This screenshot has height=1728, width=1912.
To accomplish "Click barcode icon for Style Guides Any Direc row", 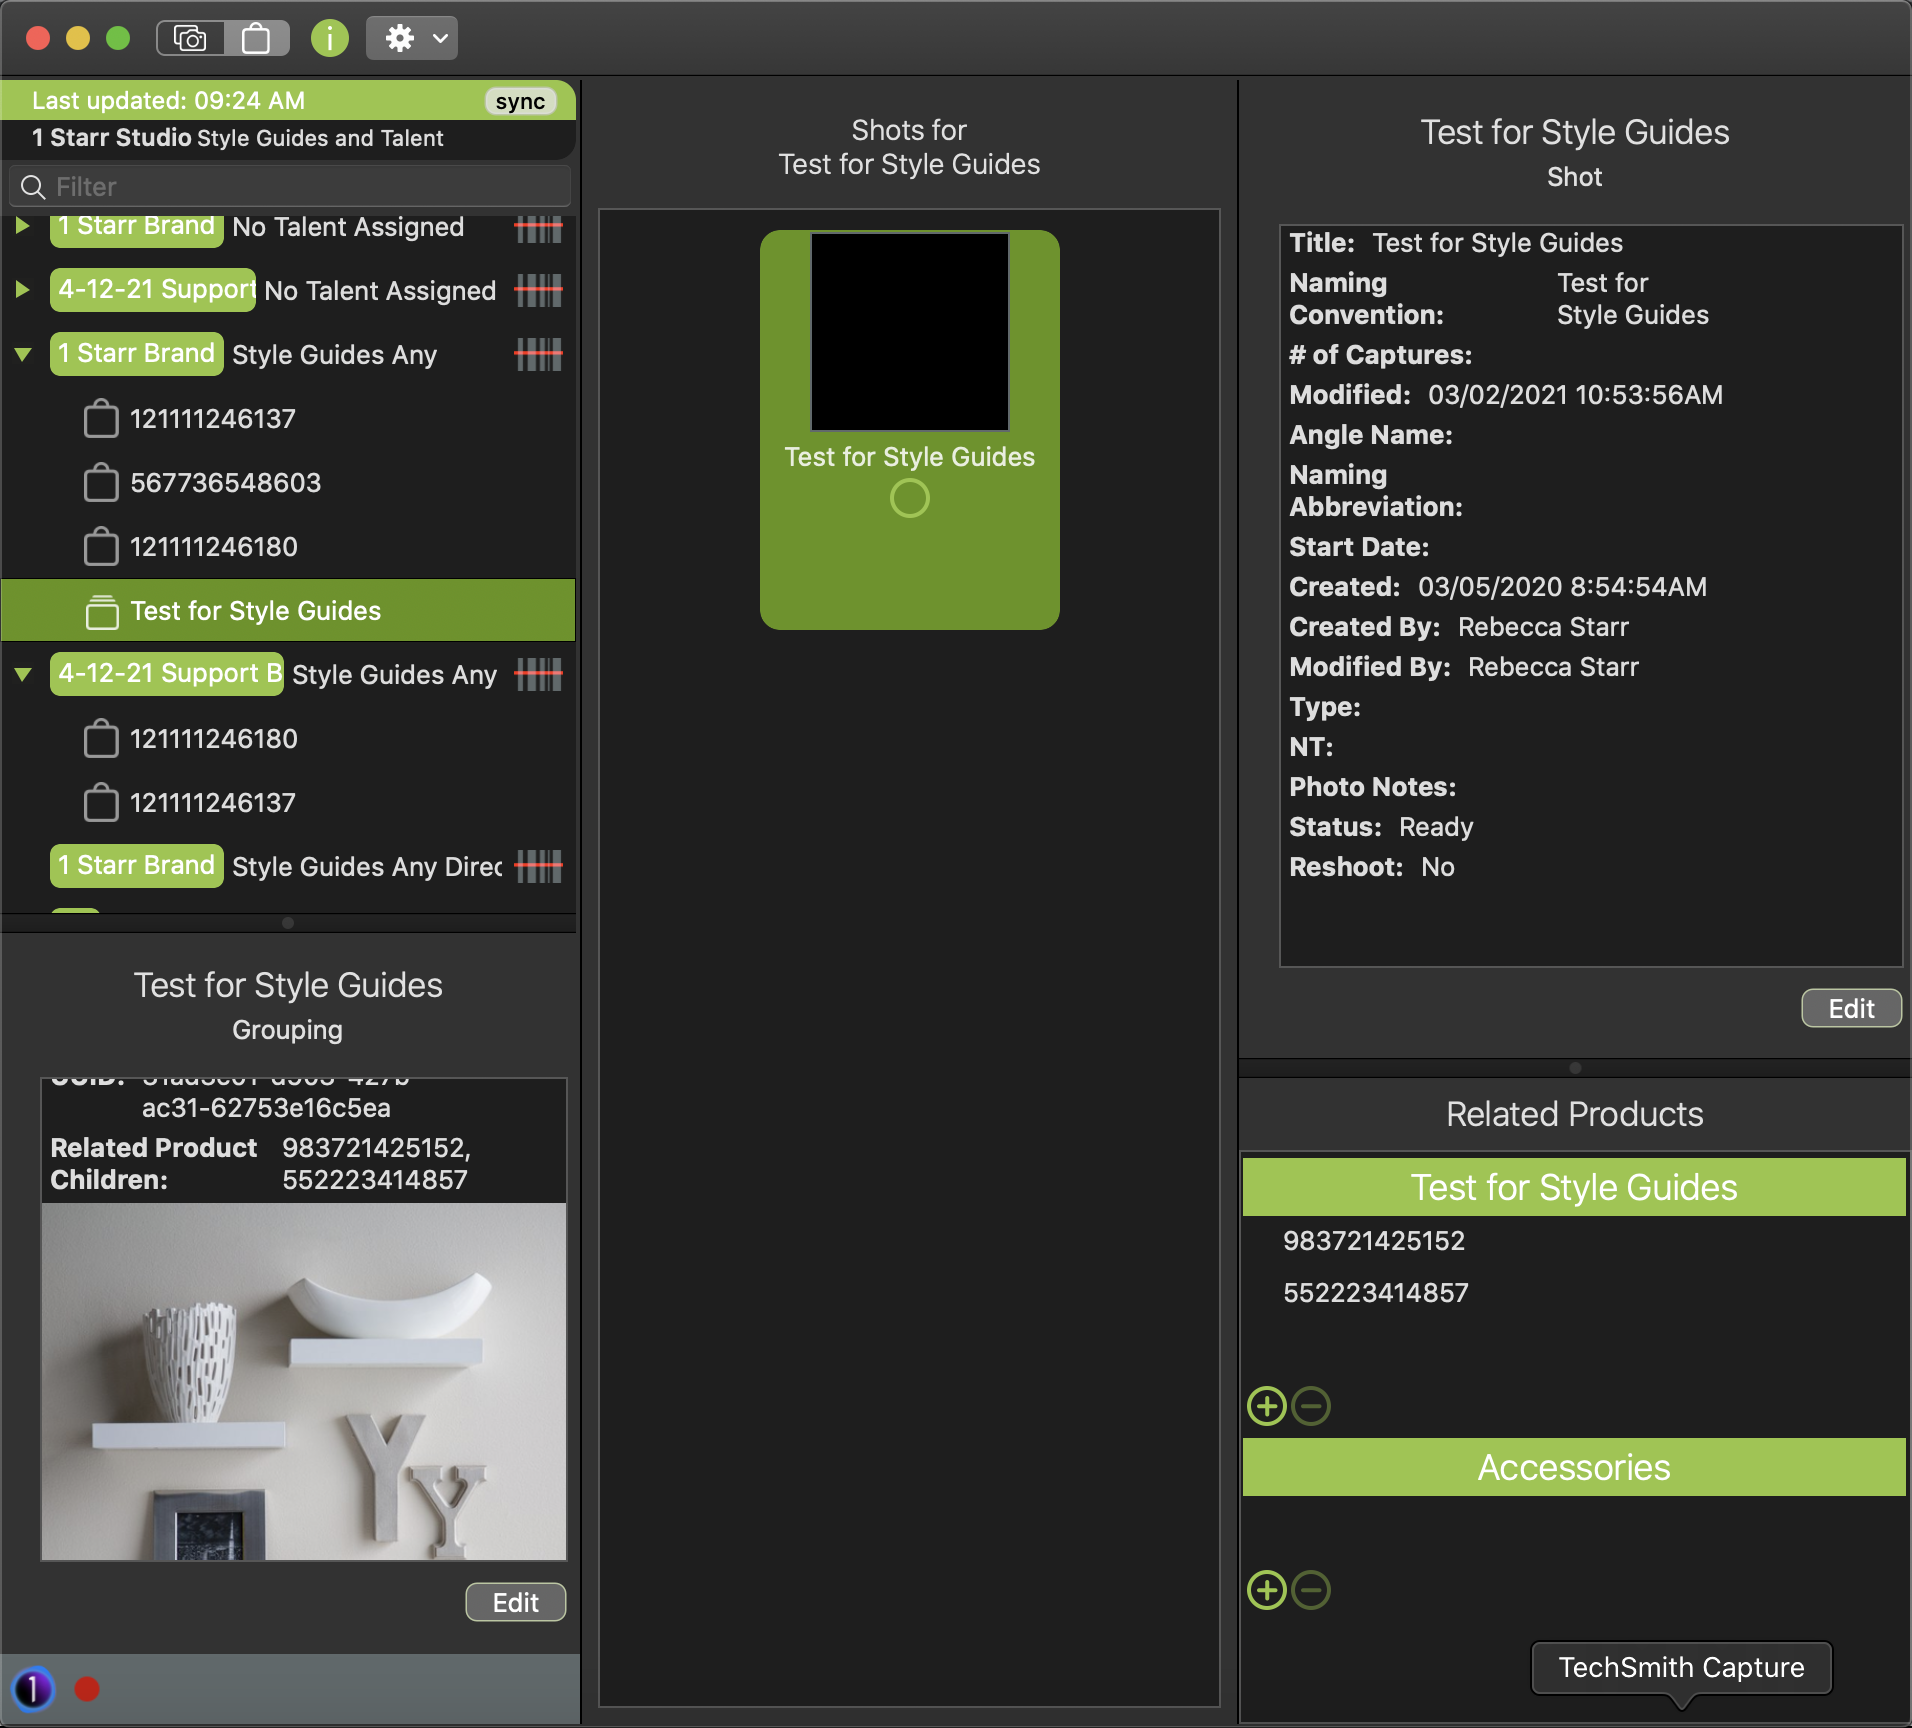I will click(538, 866).
